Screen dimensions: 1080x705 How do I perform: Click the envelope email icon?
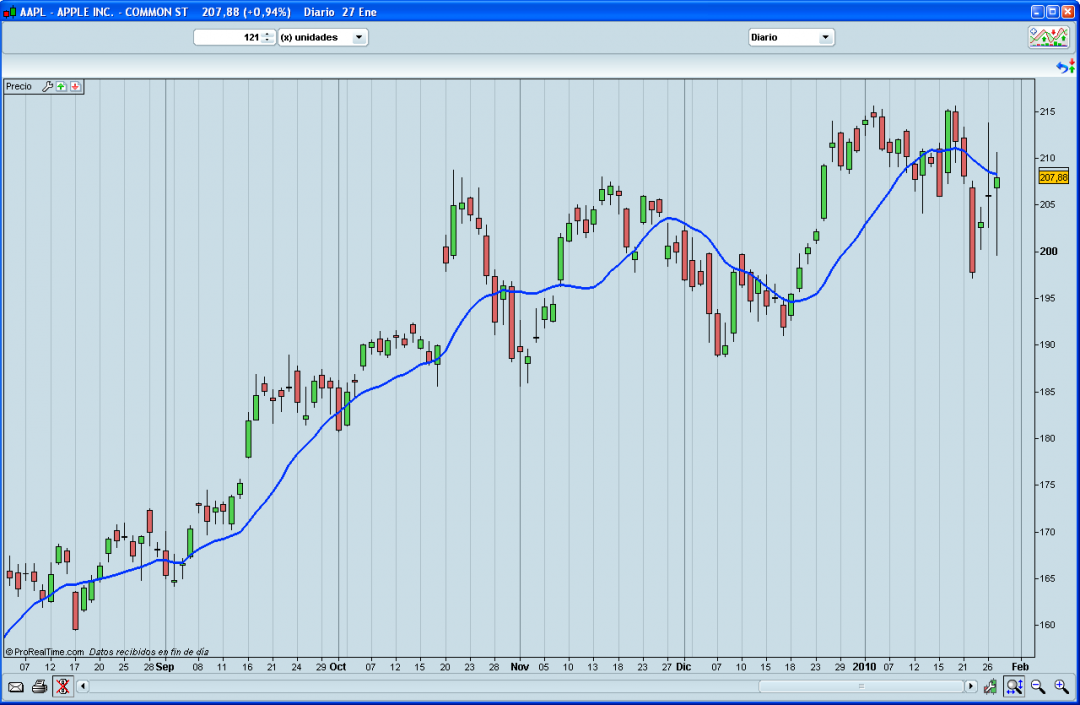[16, 686]
